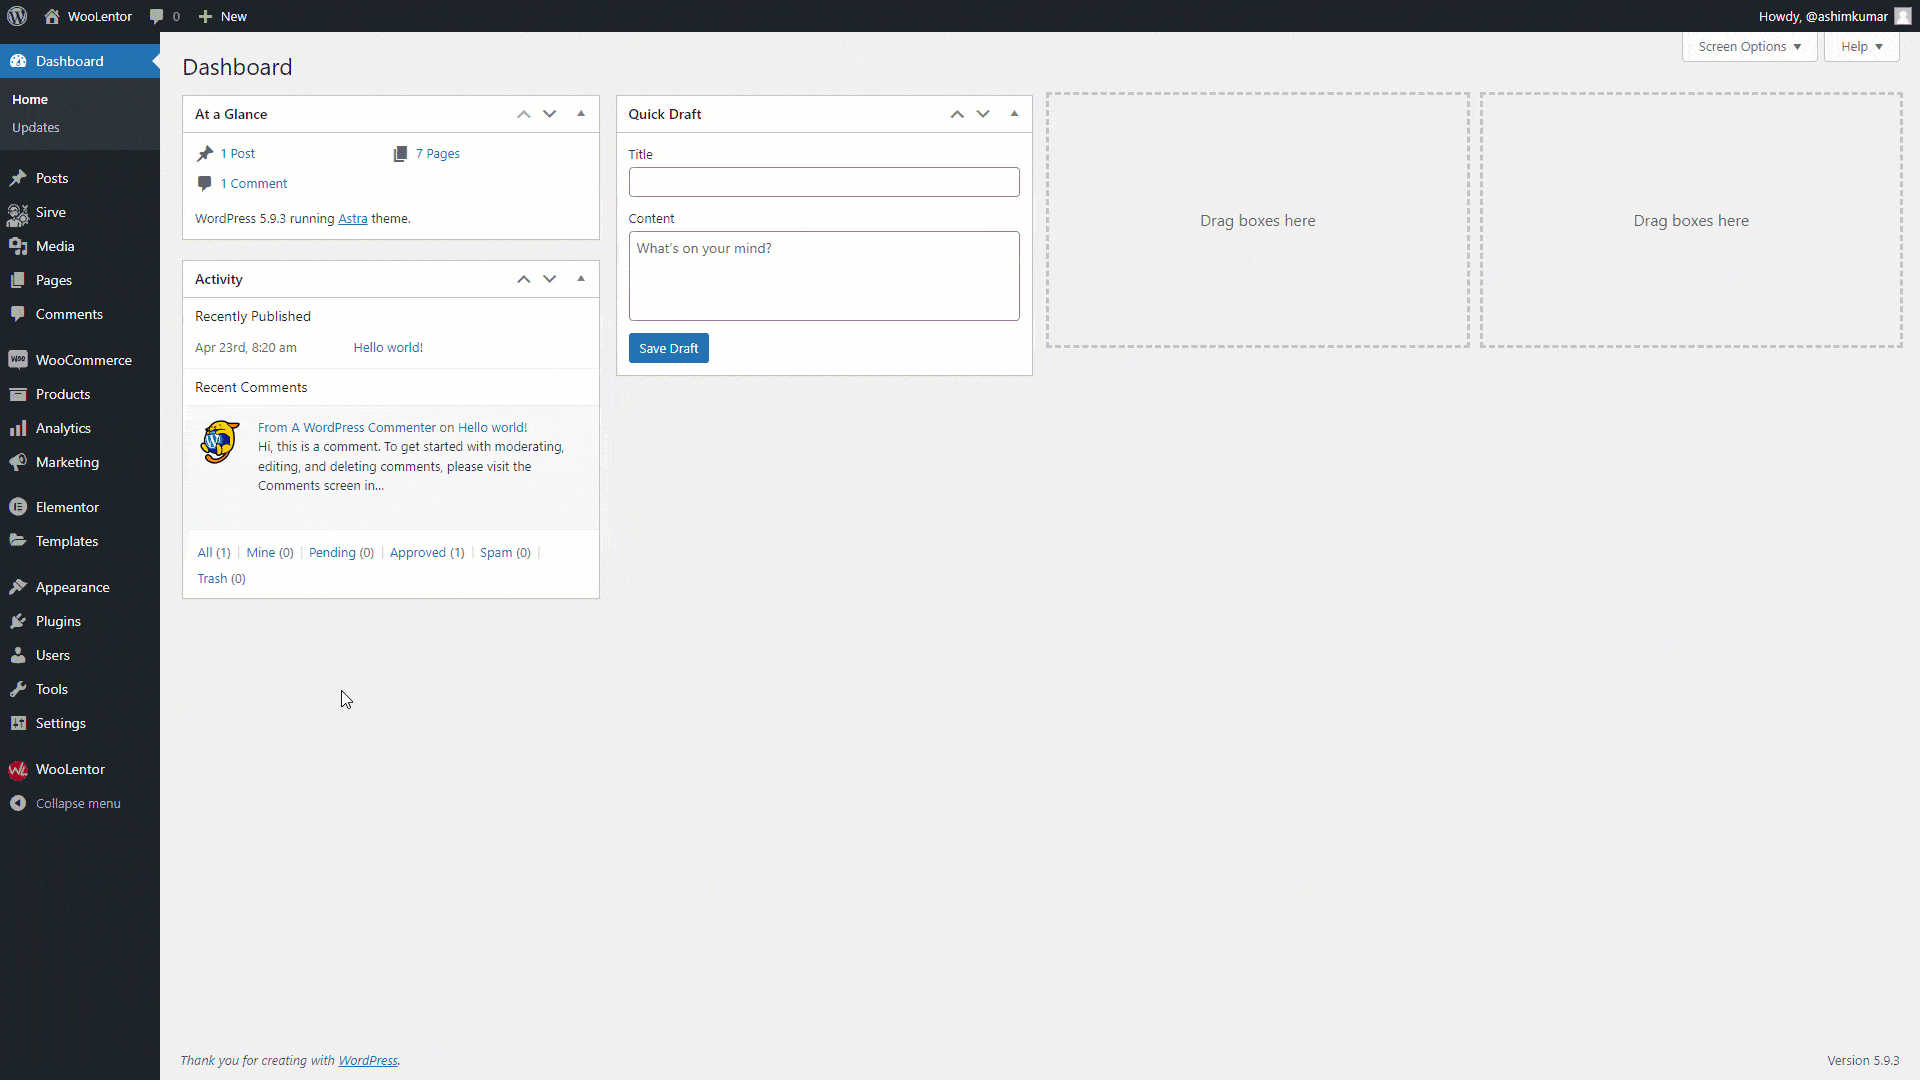This screenshot has height=1080, width=1920.
Task: Click the Collapse menu arrow icon
Action: (19, 803)
